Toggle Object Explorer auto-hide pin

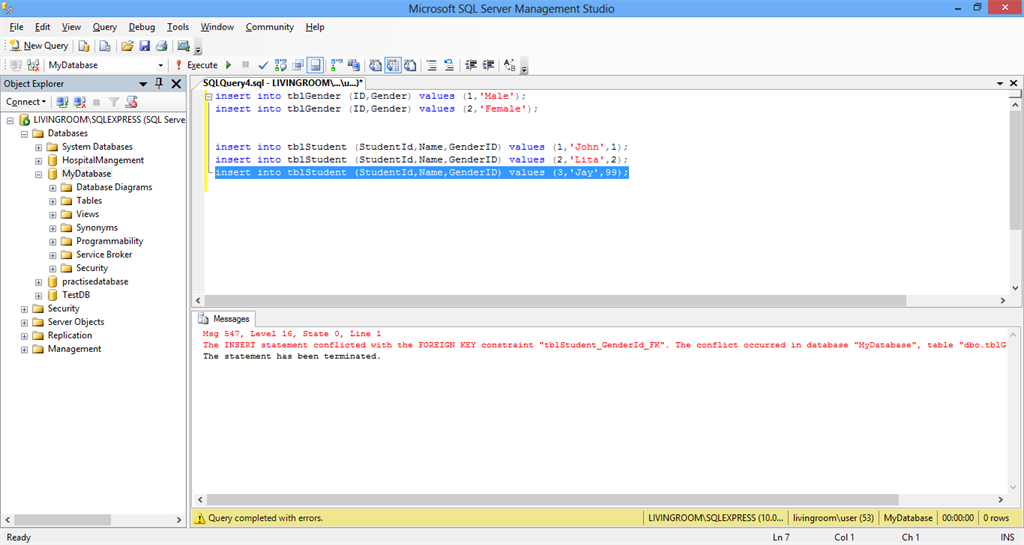pyautogui.click(x=159, y=84)
